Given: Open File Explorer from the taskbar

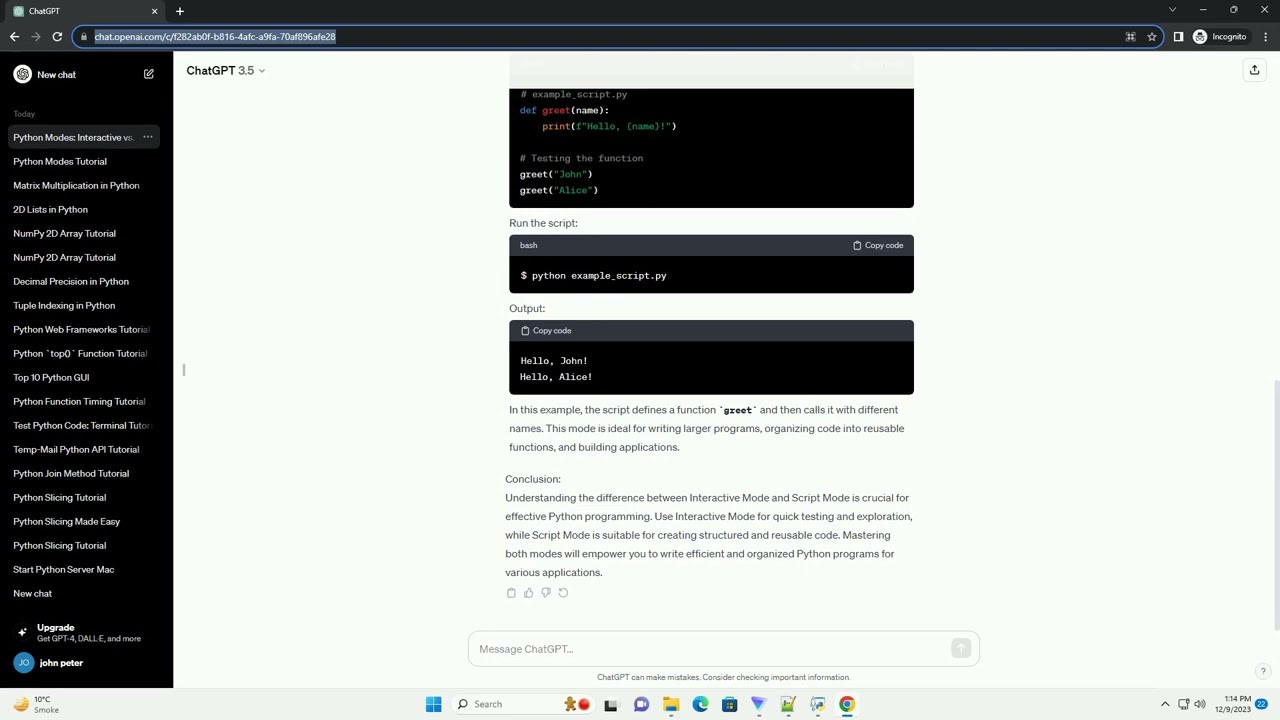Looking at the screenshot, I should point(671,704).
